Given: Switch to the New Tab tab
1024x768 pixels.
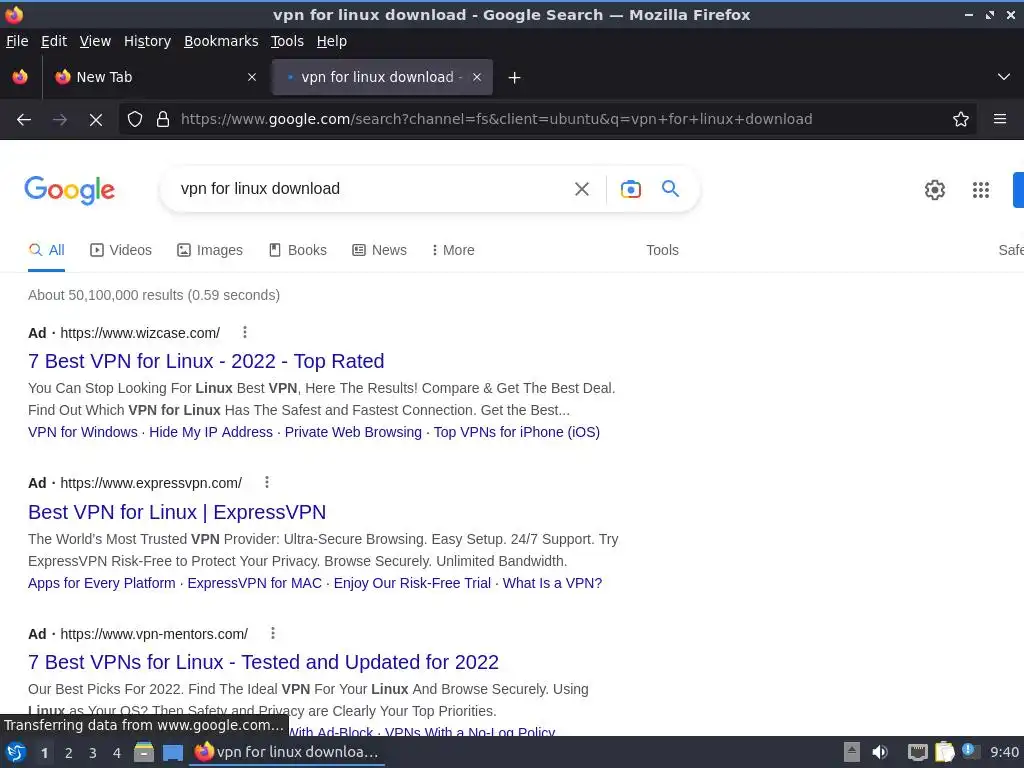Looking at the screenshot, I should [x=155, y=77].
